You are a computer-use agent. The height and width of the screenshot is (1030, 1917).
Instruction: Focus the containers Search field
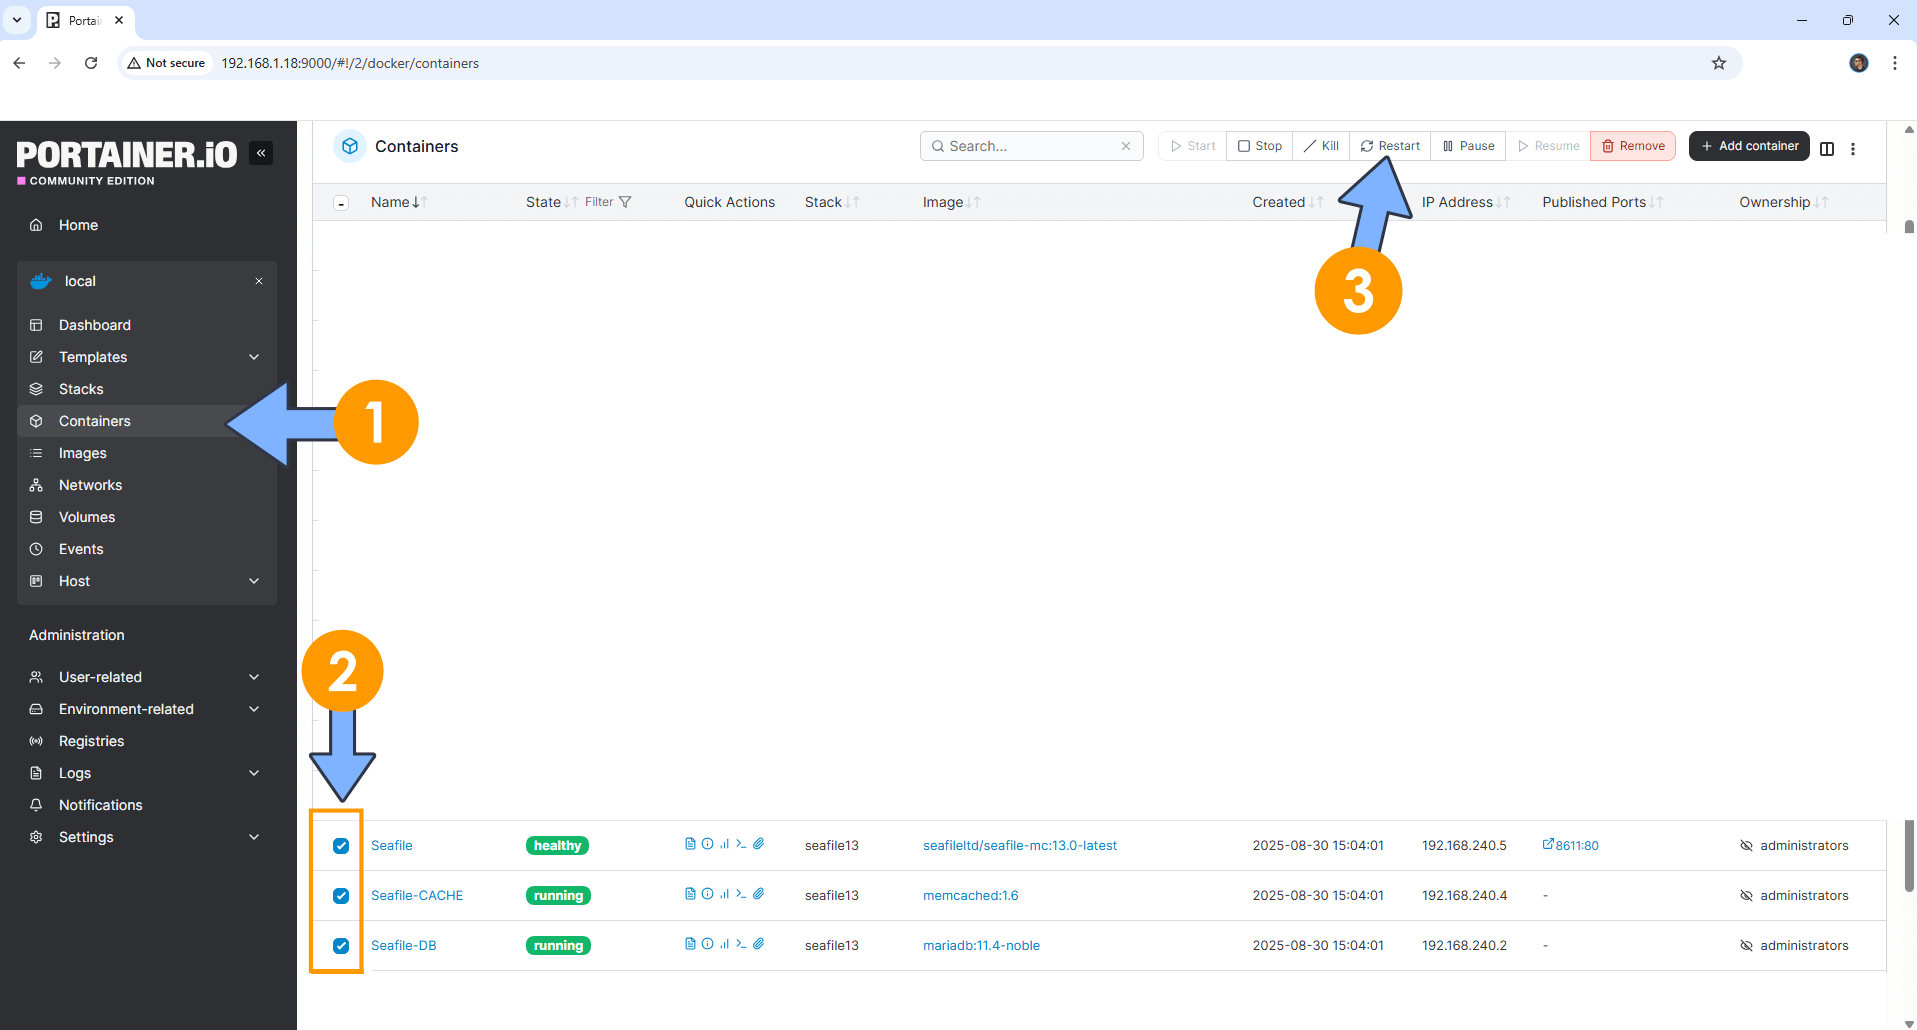coord(1031,146)
